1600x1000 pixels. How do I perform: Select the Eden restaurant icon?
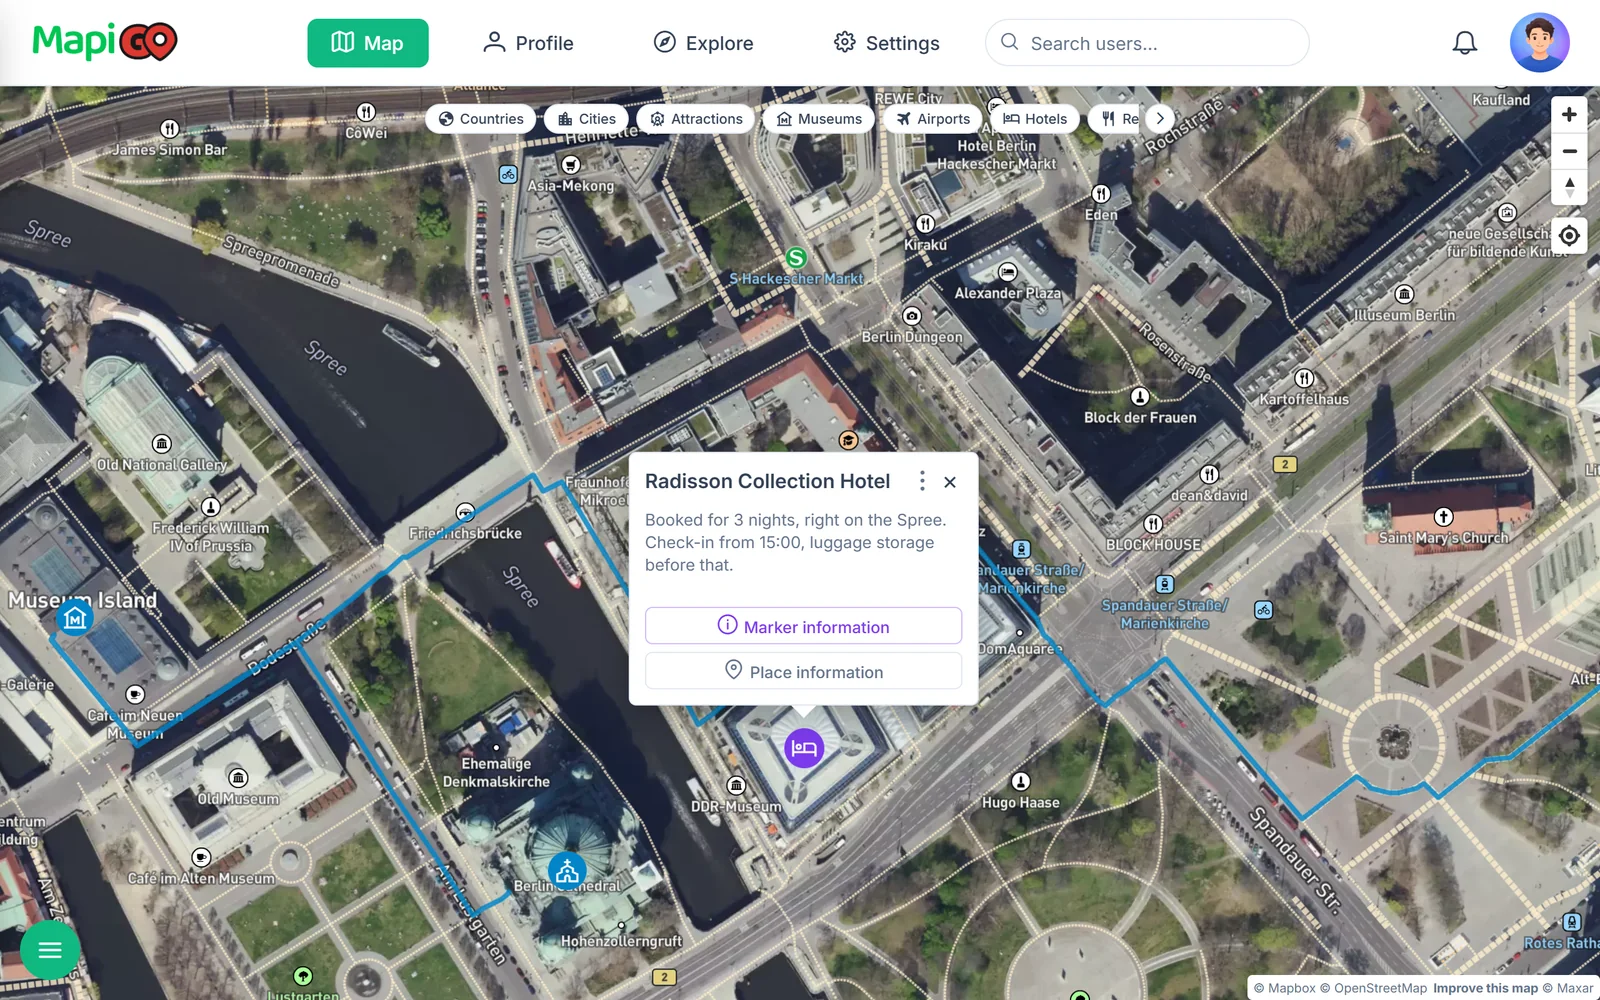pyautogui.click(x=1101, y=194)
